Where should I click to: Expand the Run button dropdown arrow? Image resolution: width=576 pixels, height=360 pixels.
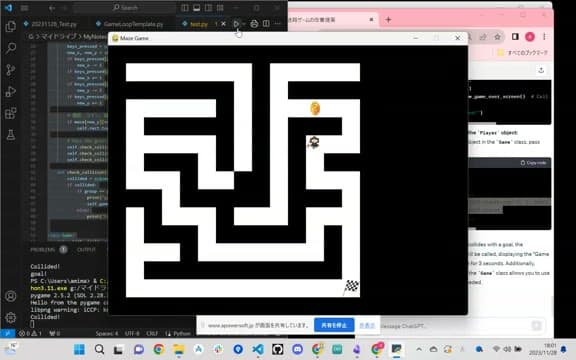click(244, 24)
